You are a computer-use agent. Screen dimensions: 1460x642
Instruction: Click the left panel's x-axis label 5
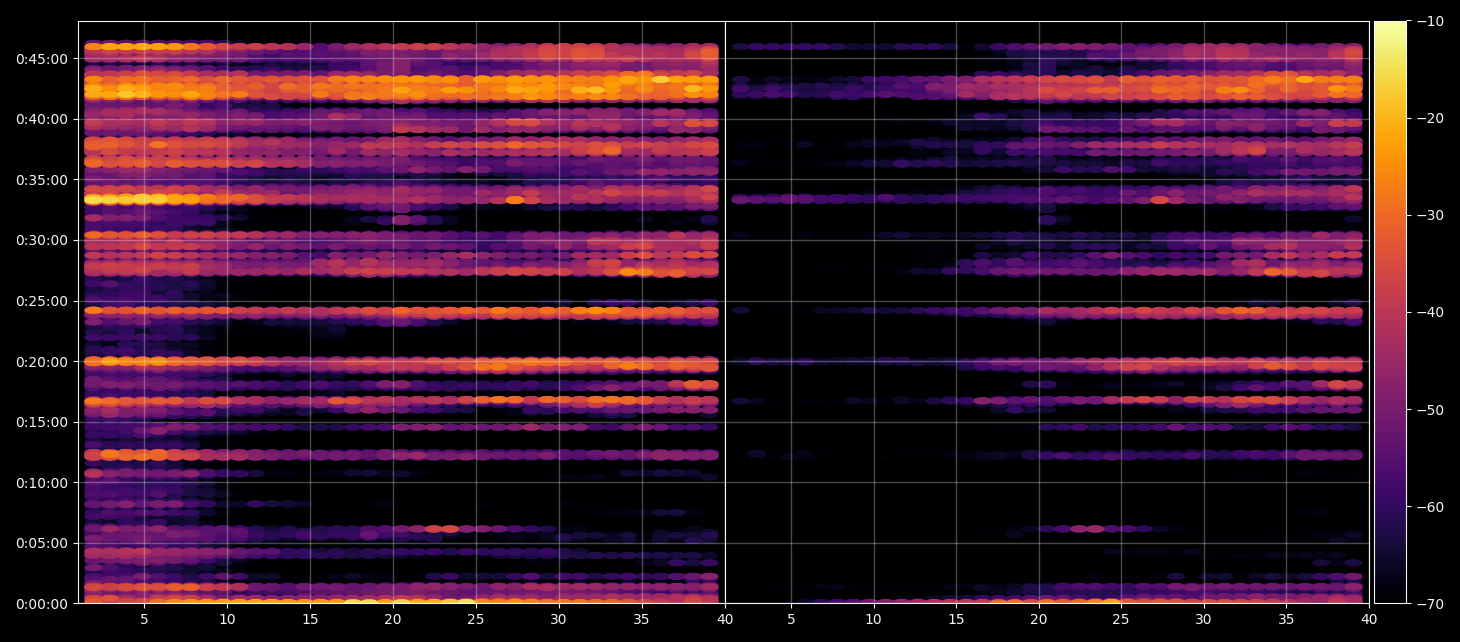pos(144,620)
